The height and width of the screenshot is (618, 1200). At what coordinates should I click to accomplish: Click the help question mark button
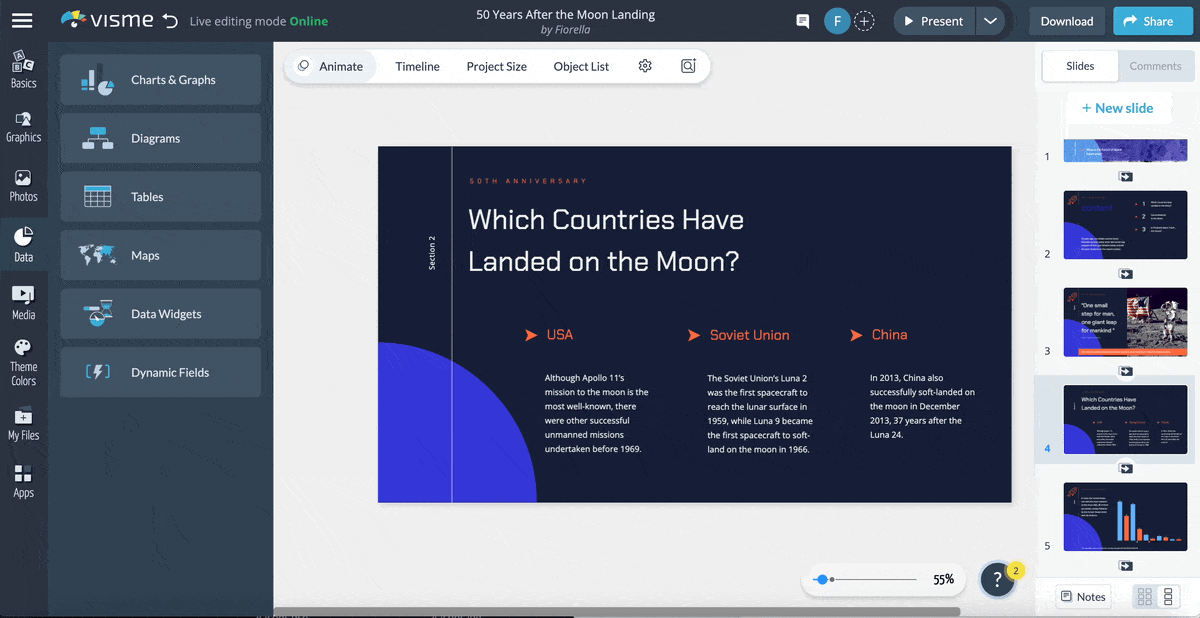pyautogui.click(x=997, y=580)
